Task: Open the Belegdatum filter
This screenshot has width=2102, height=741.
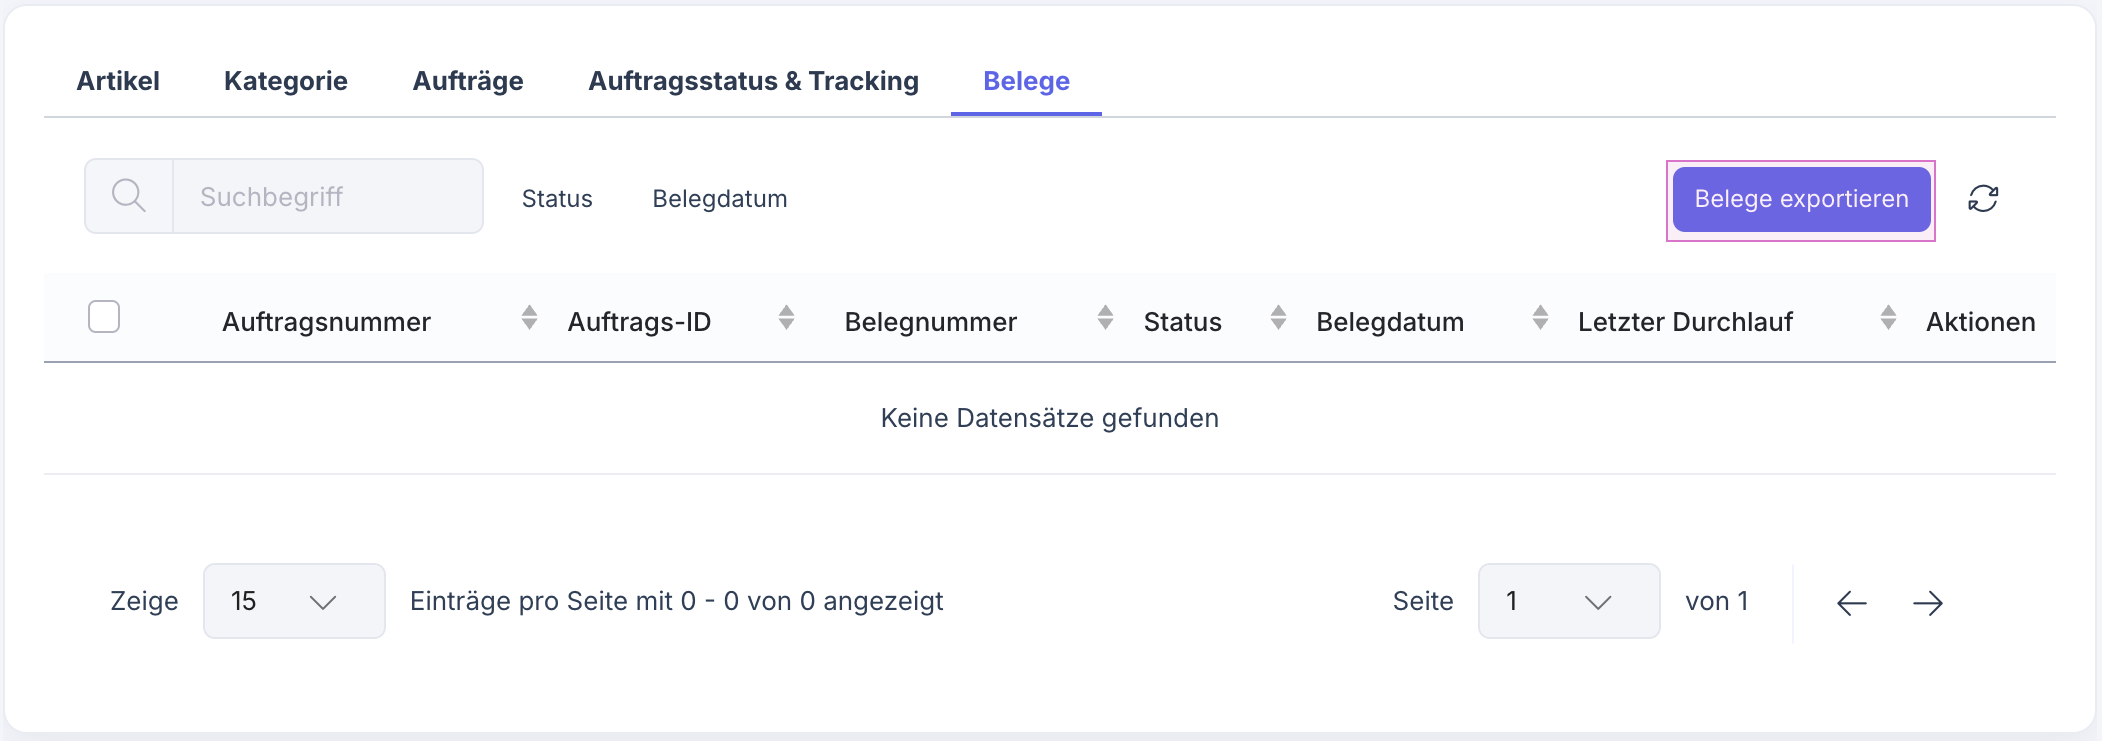Action: click(720, 198)
